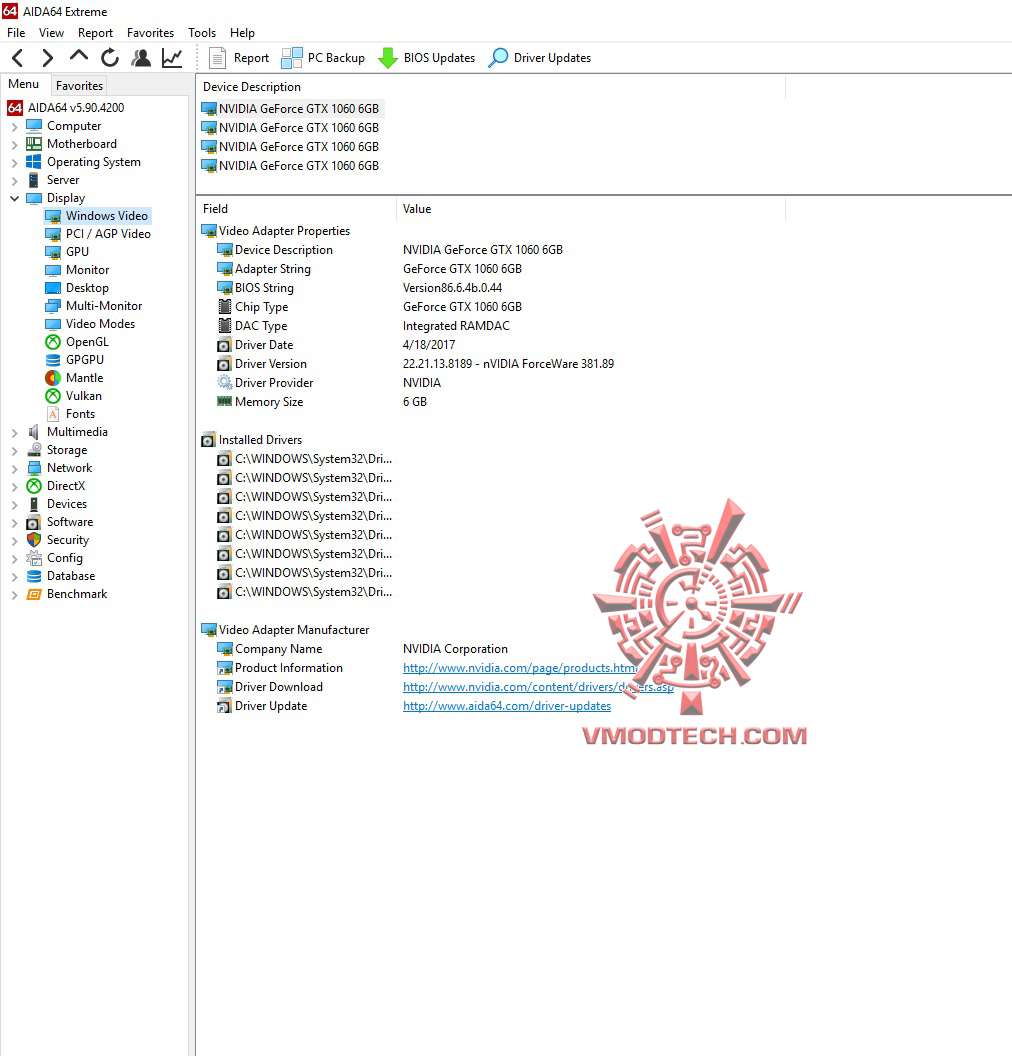1012x1056 pixels.
Task: Open the aida64.com driver-updates link
Action: click(507, 706)
